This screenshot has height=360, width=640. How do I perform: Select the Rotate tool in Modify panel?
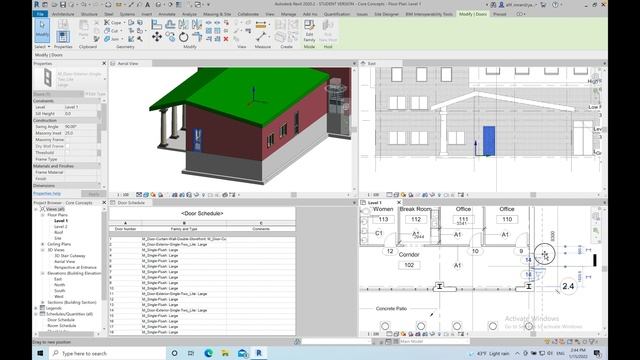click(184, 37)
